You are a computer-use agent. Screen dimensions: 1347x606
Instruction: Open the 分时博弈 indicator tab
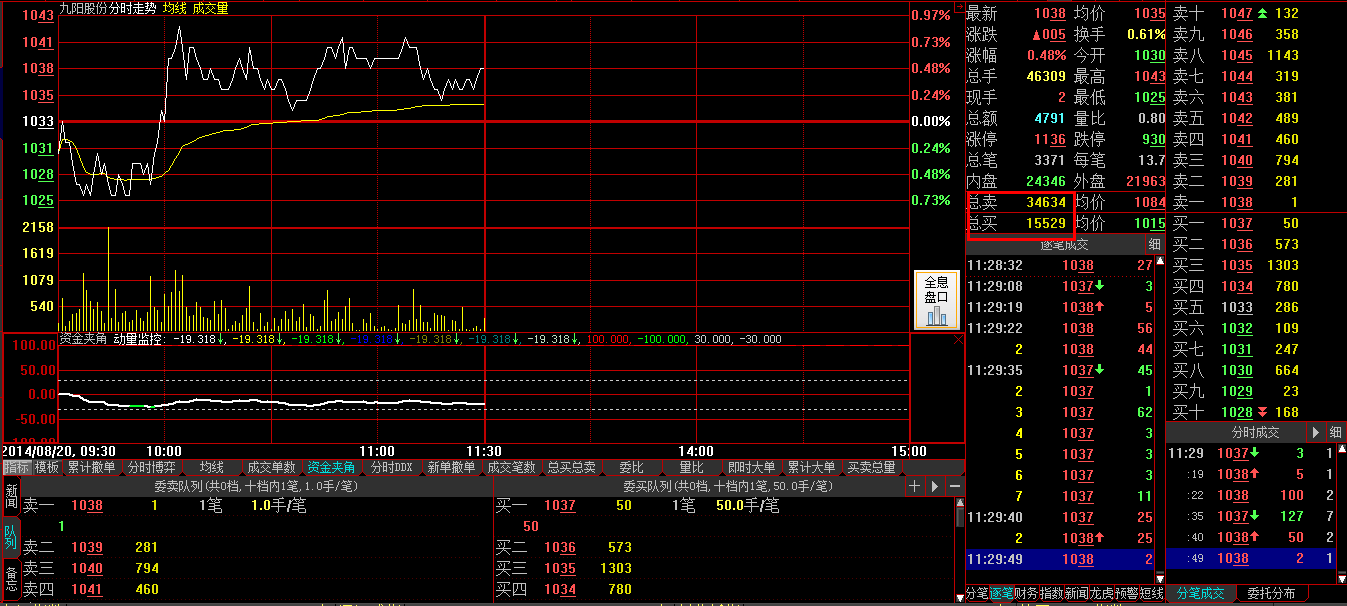(151, 467)
